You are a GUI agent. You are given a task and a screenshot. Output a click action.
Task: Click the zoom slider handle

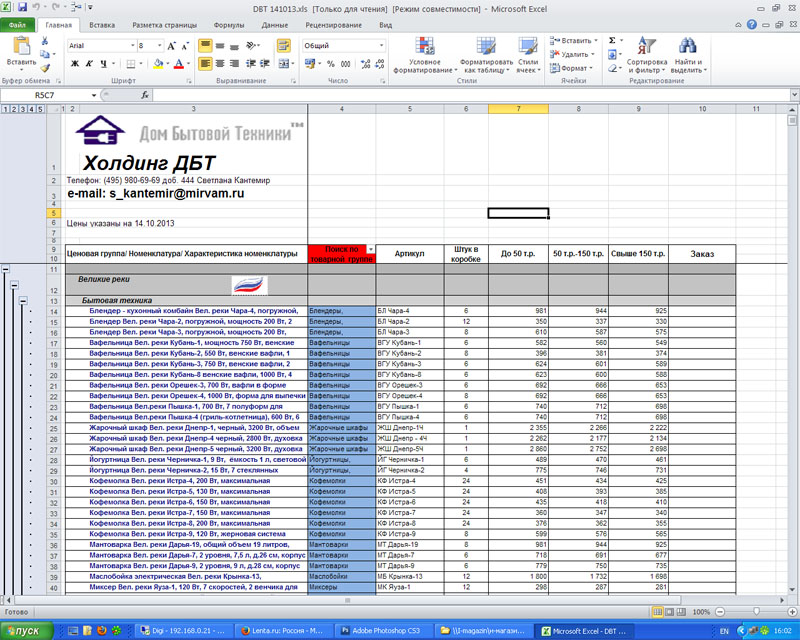click(x=756, y=611)
